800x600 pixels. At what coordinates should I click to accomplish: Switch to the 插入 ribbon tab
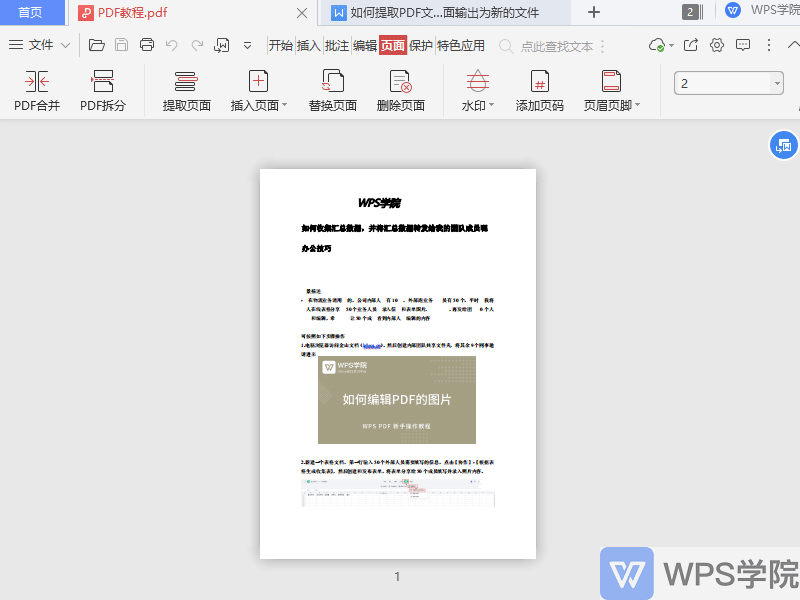click(308, 45)
